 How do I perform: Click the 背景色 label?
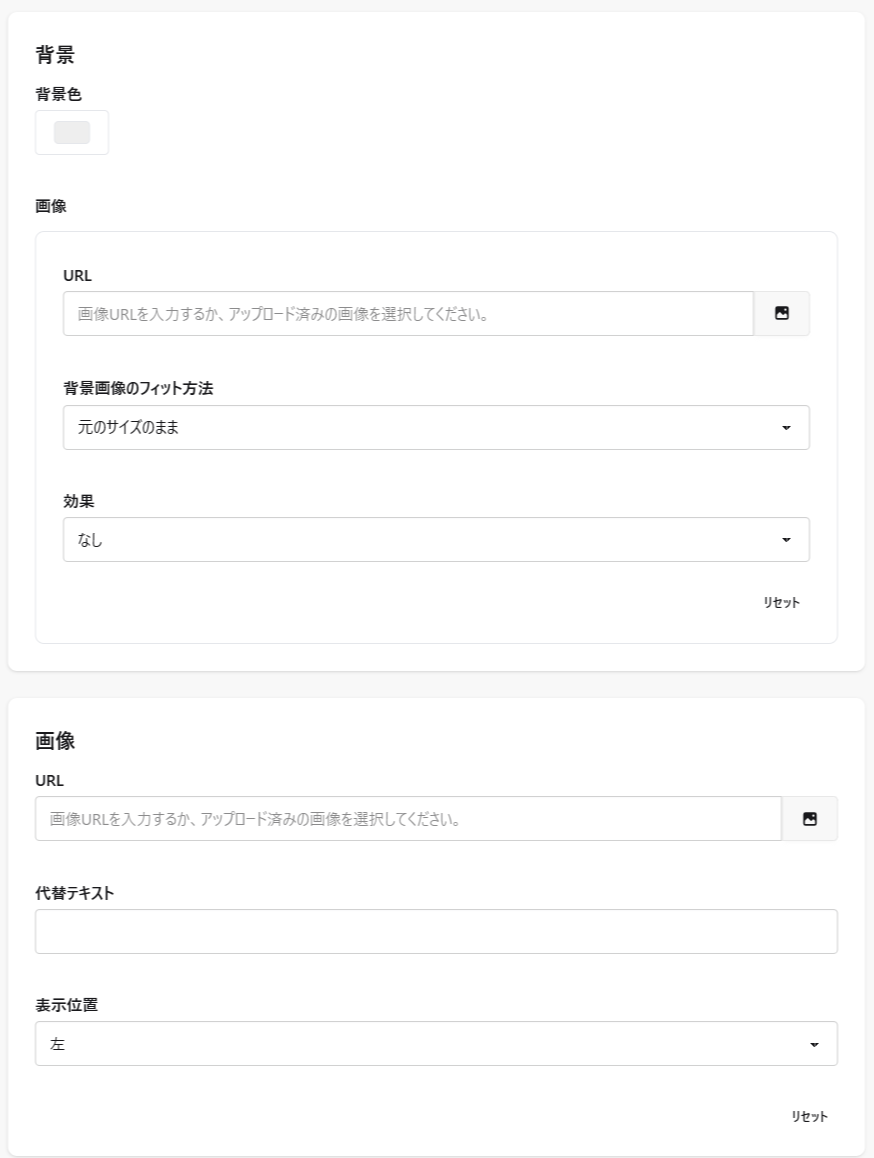click(58, 94)
